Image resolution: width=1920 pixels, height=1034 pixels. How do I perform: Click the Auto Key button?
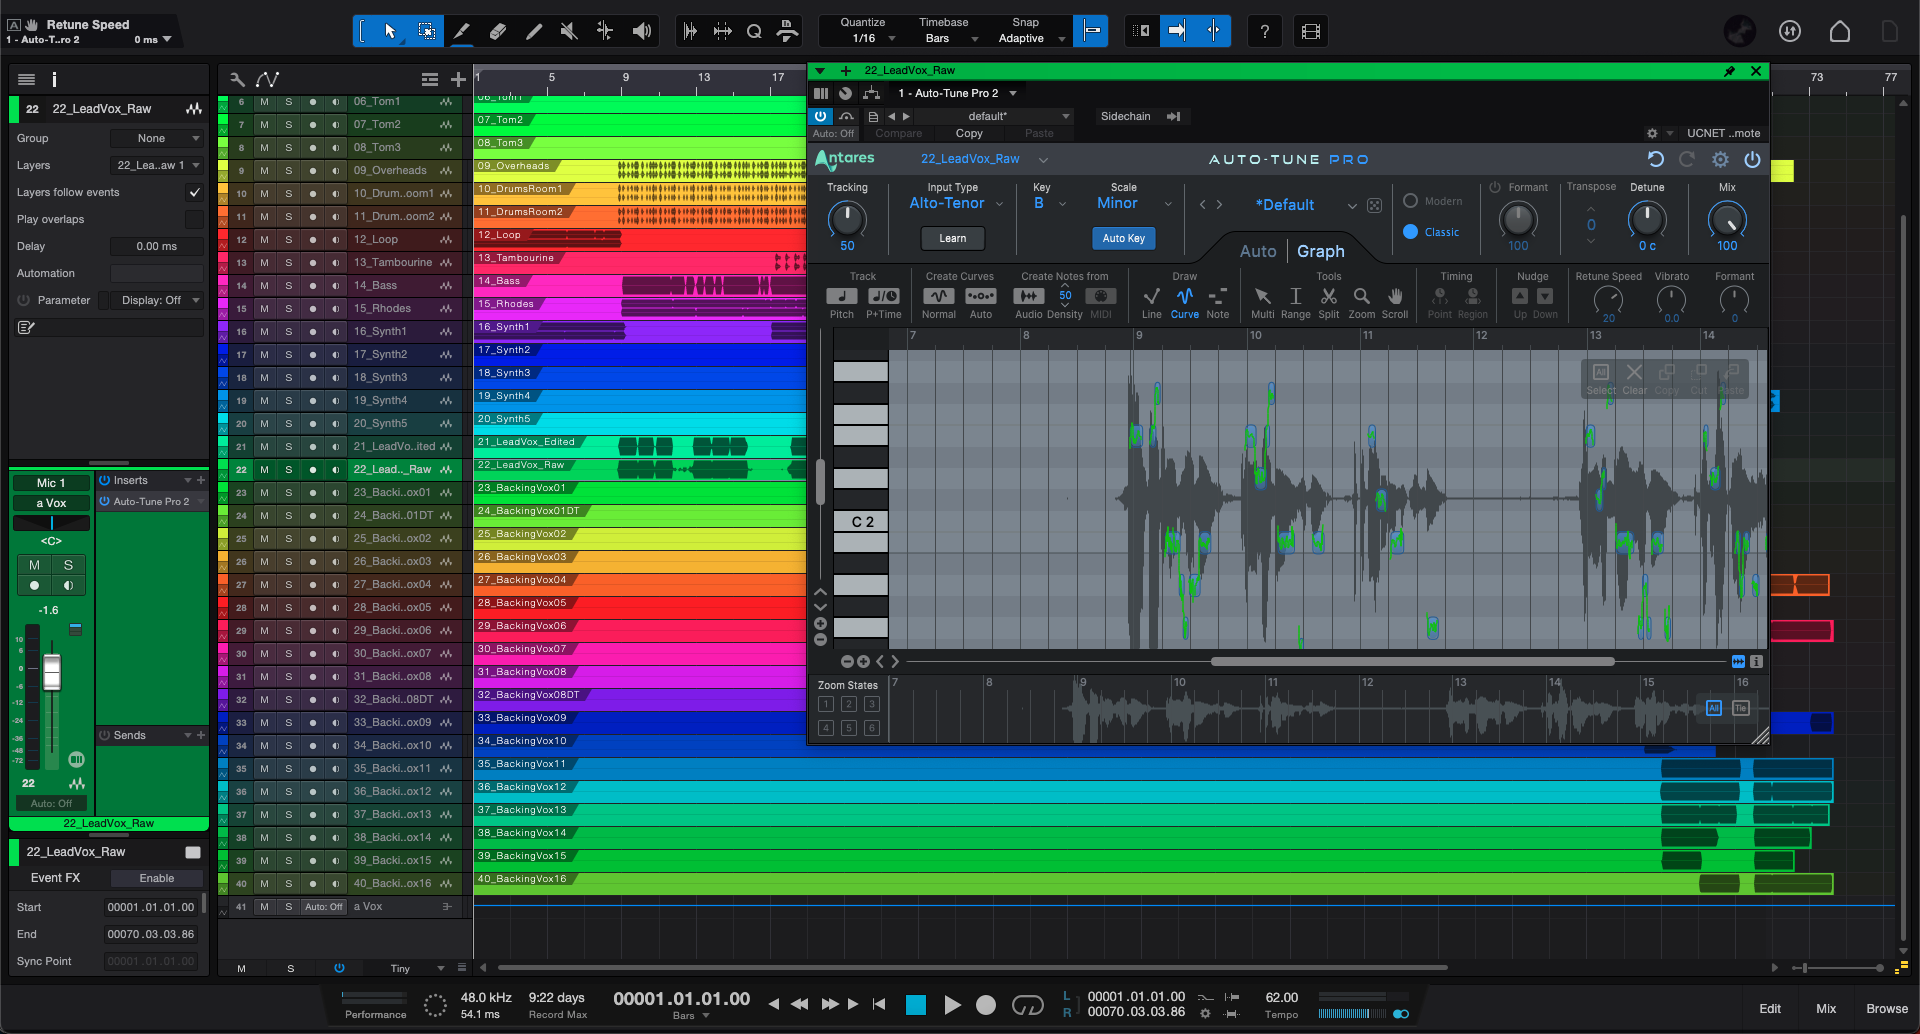1124,239
